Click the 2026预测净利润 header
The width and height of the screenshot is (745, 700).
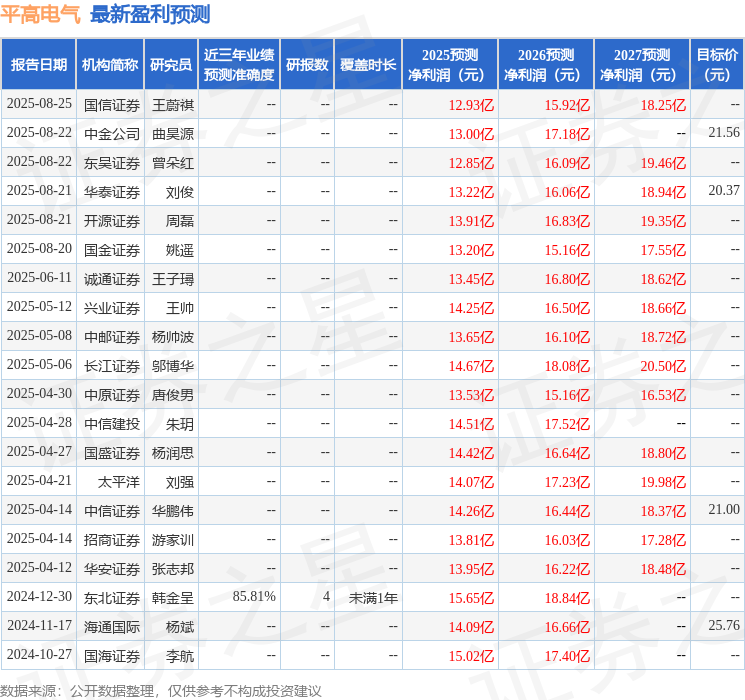coord(545,65)
